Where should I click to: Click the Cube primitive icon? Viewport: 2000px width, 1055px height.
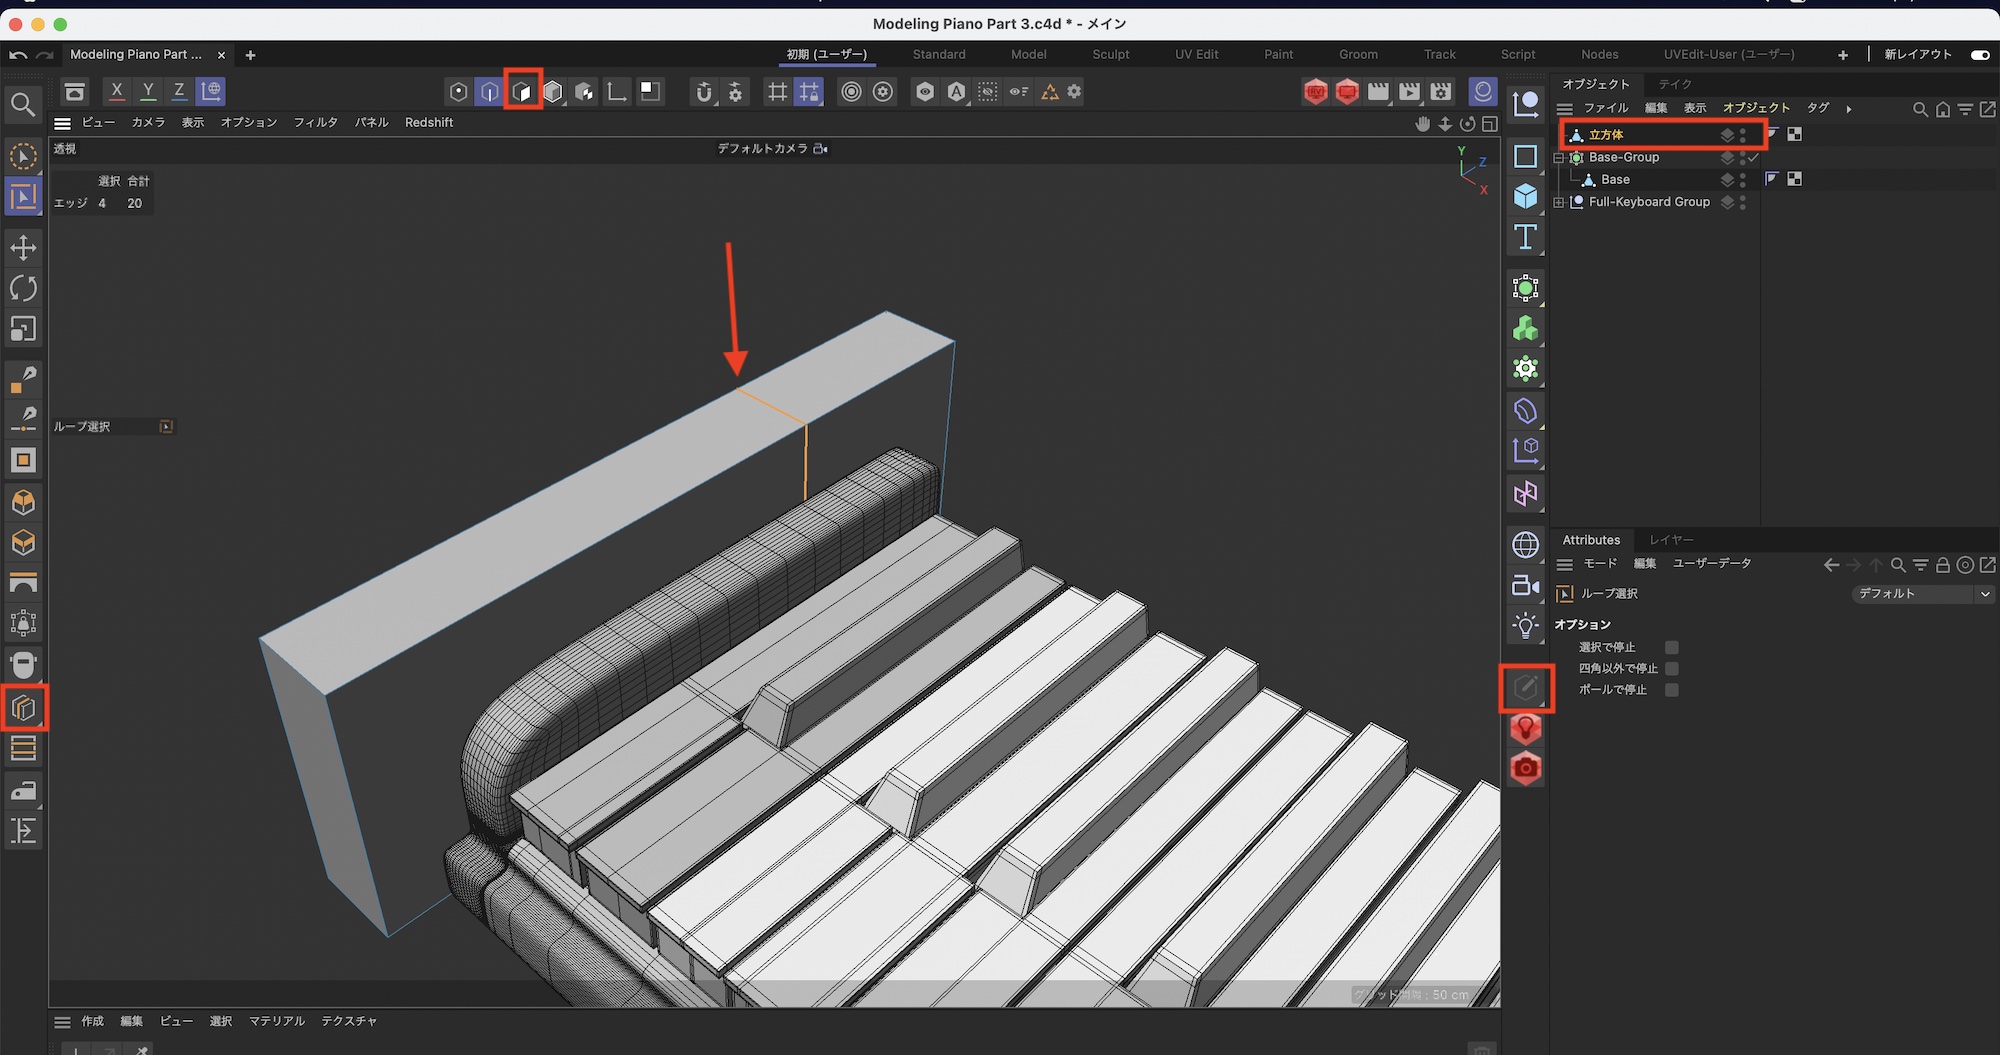1525,196
